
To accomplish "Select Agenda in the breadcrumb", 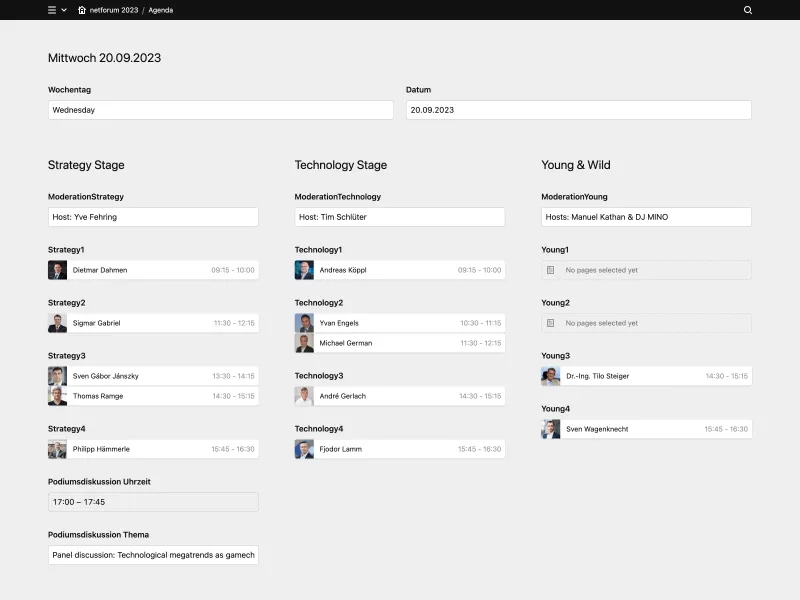I will pyautogui.click(x=159, y=10).
